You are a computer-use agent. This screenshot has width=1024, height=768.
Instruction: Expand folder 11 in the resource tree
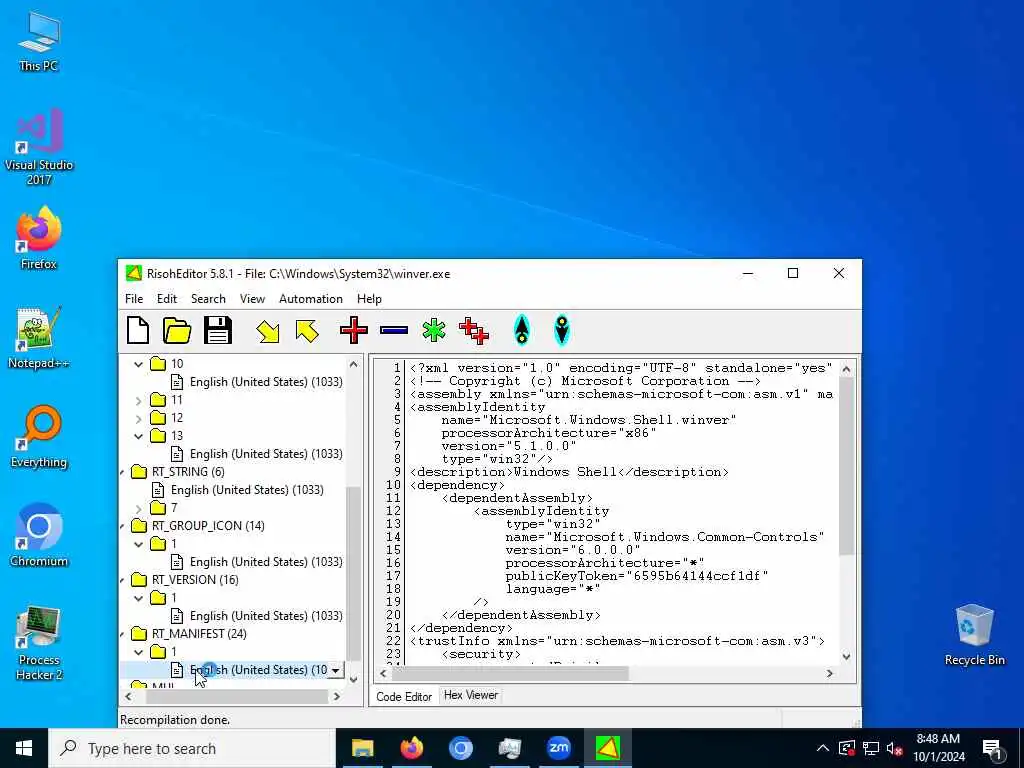138,400
